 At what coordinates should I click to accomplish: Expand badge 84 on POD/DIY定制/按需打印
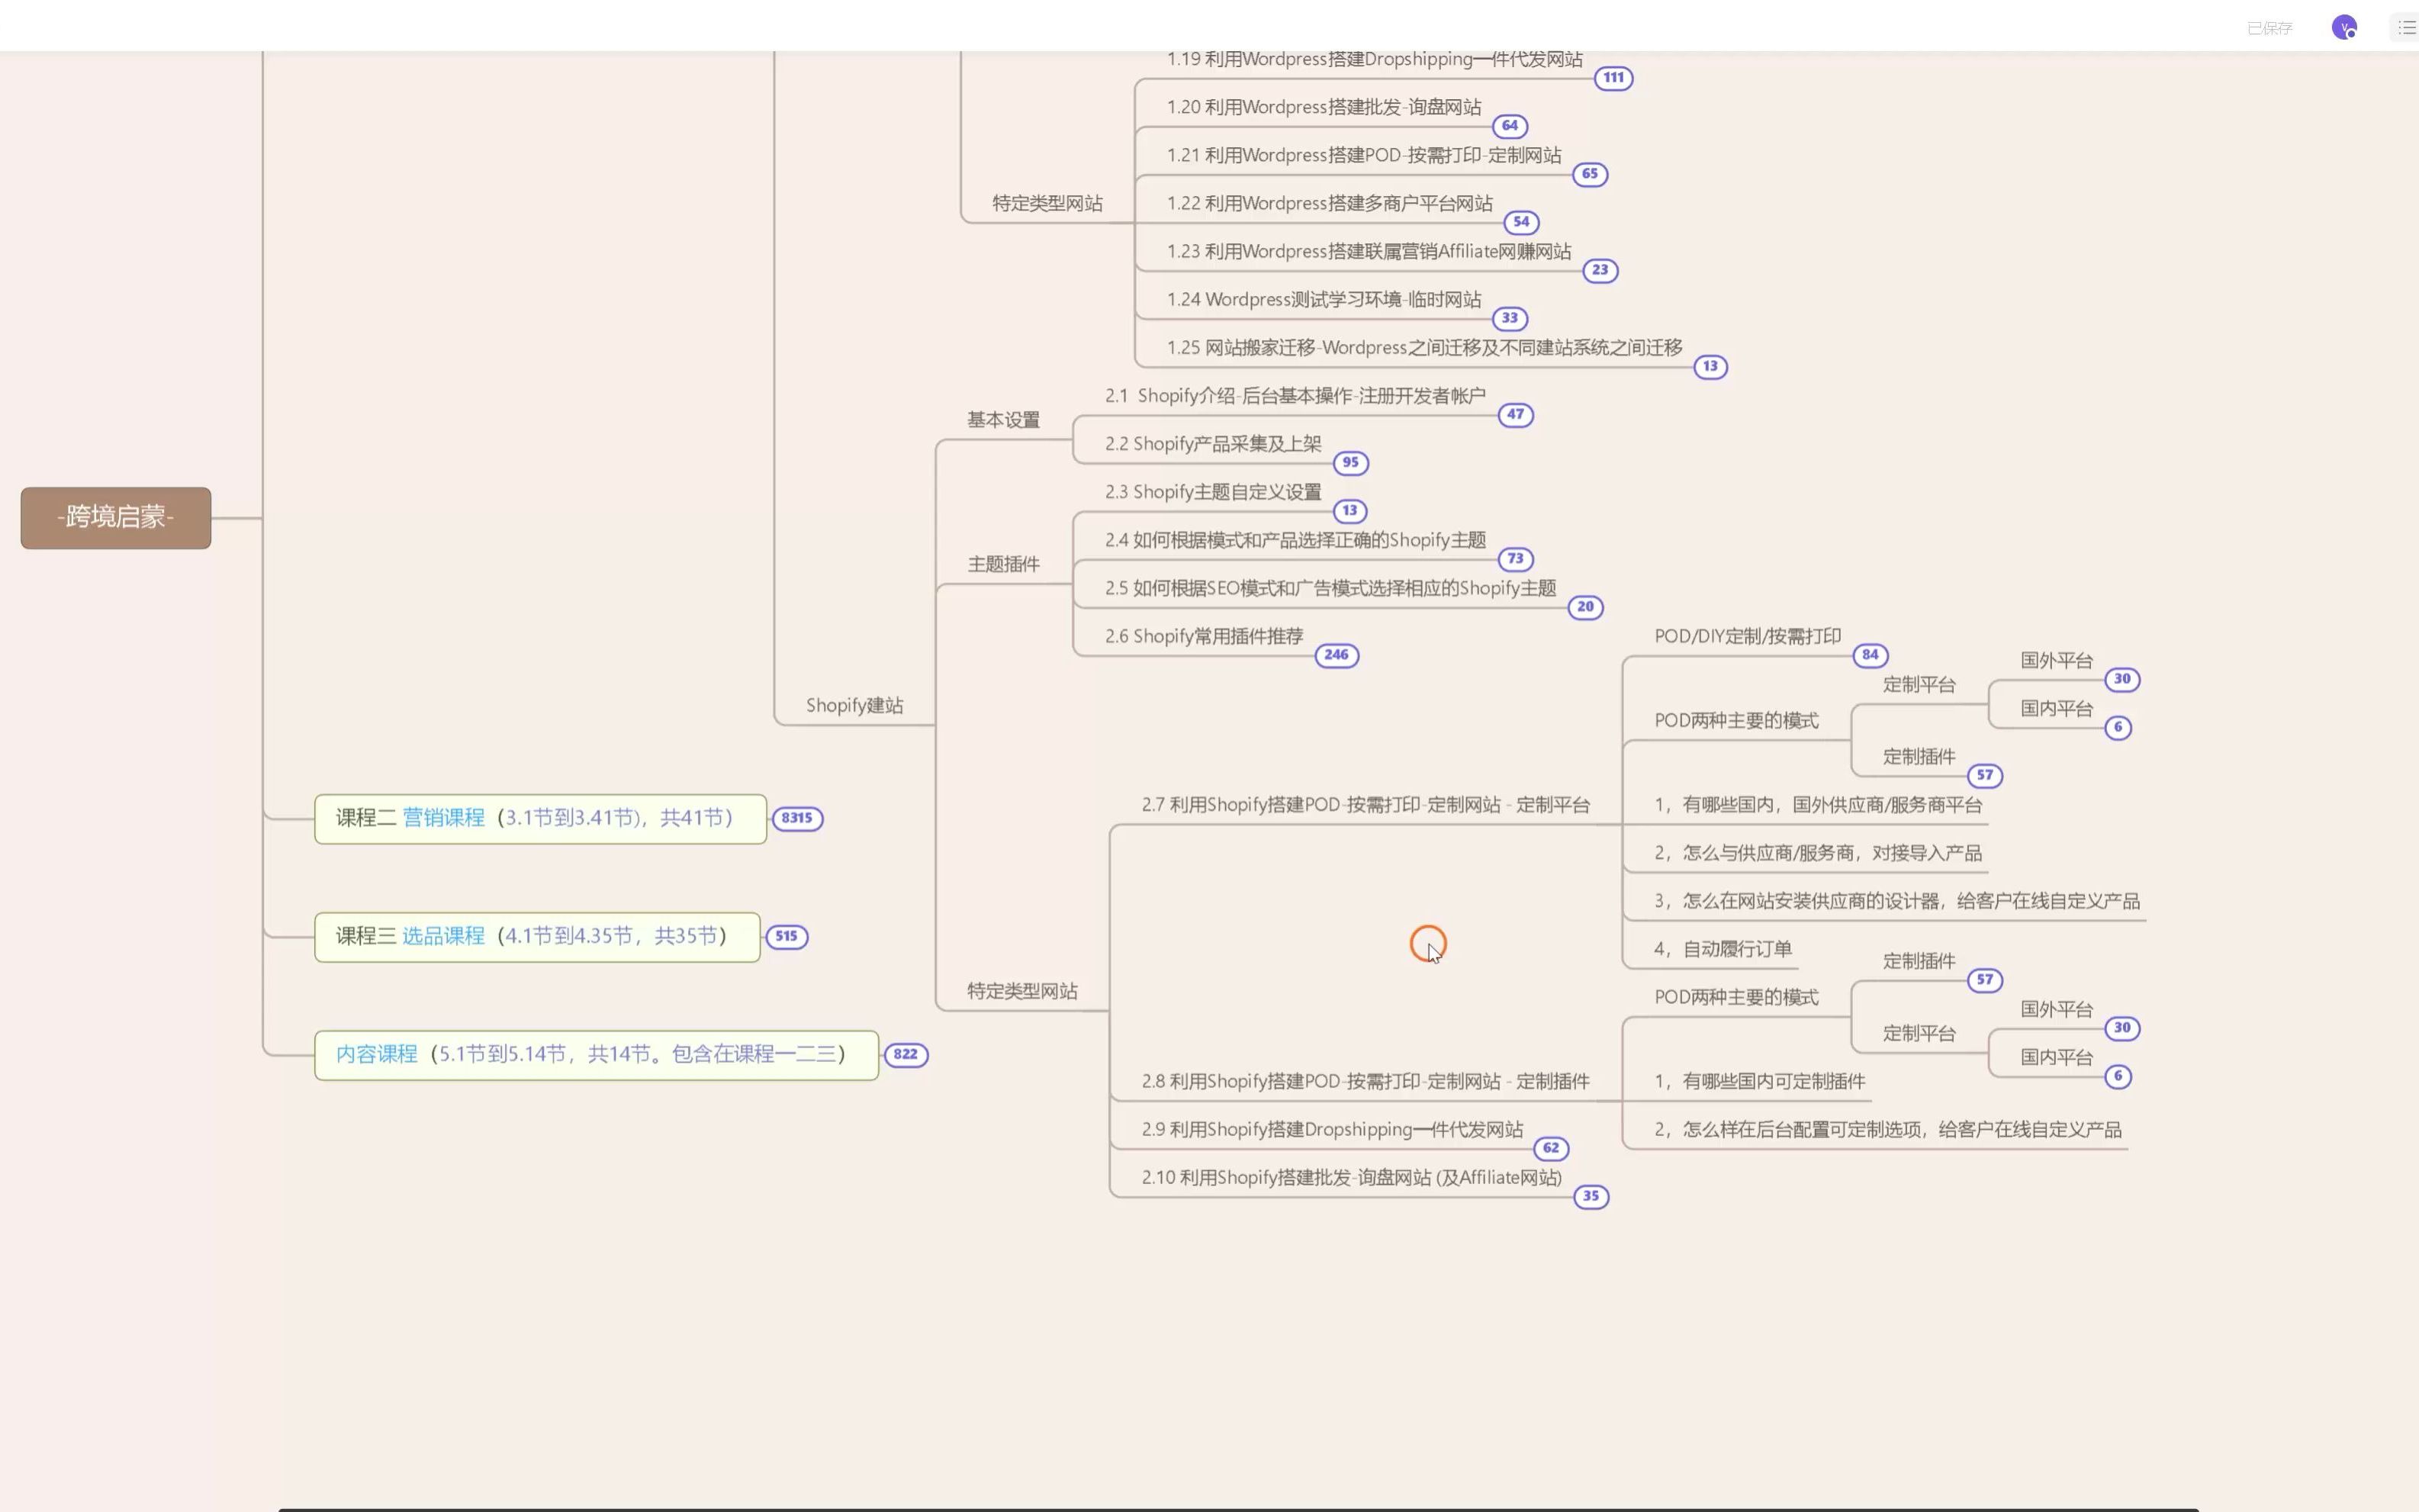[x=1870, y=655]
